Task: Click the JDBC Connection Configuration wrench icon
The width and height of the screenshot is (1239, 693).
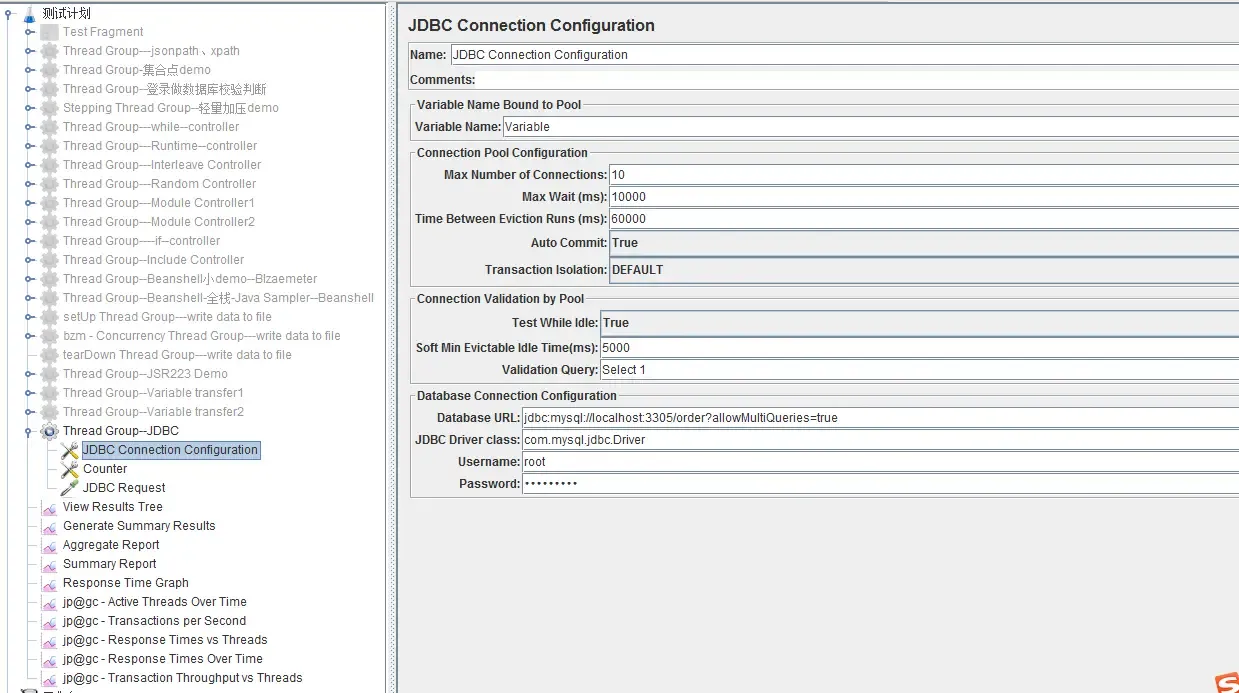Action: (69, 451)
